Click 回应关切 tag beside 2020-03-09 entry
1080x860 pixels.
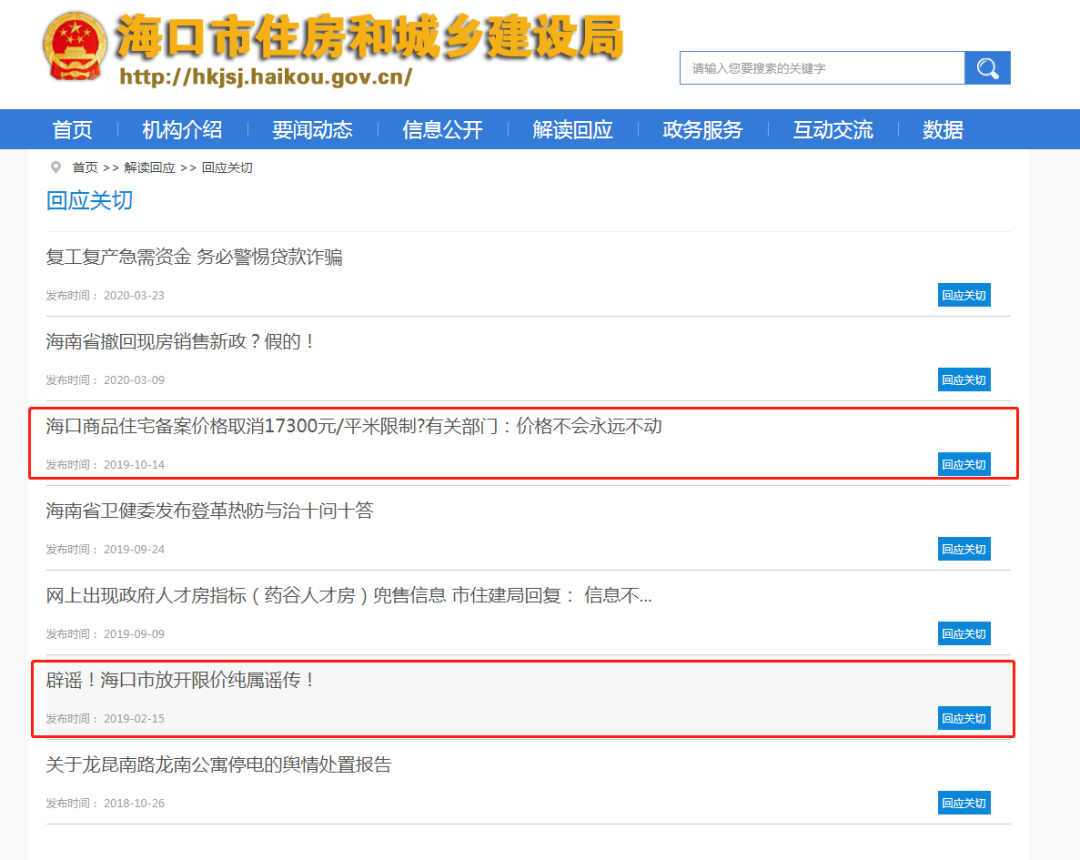pos(964,380)
